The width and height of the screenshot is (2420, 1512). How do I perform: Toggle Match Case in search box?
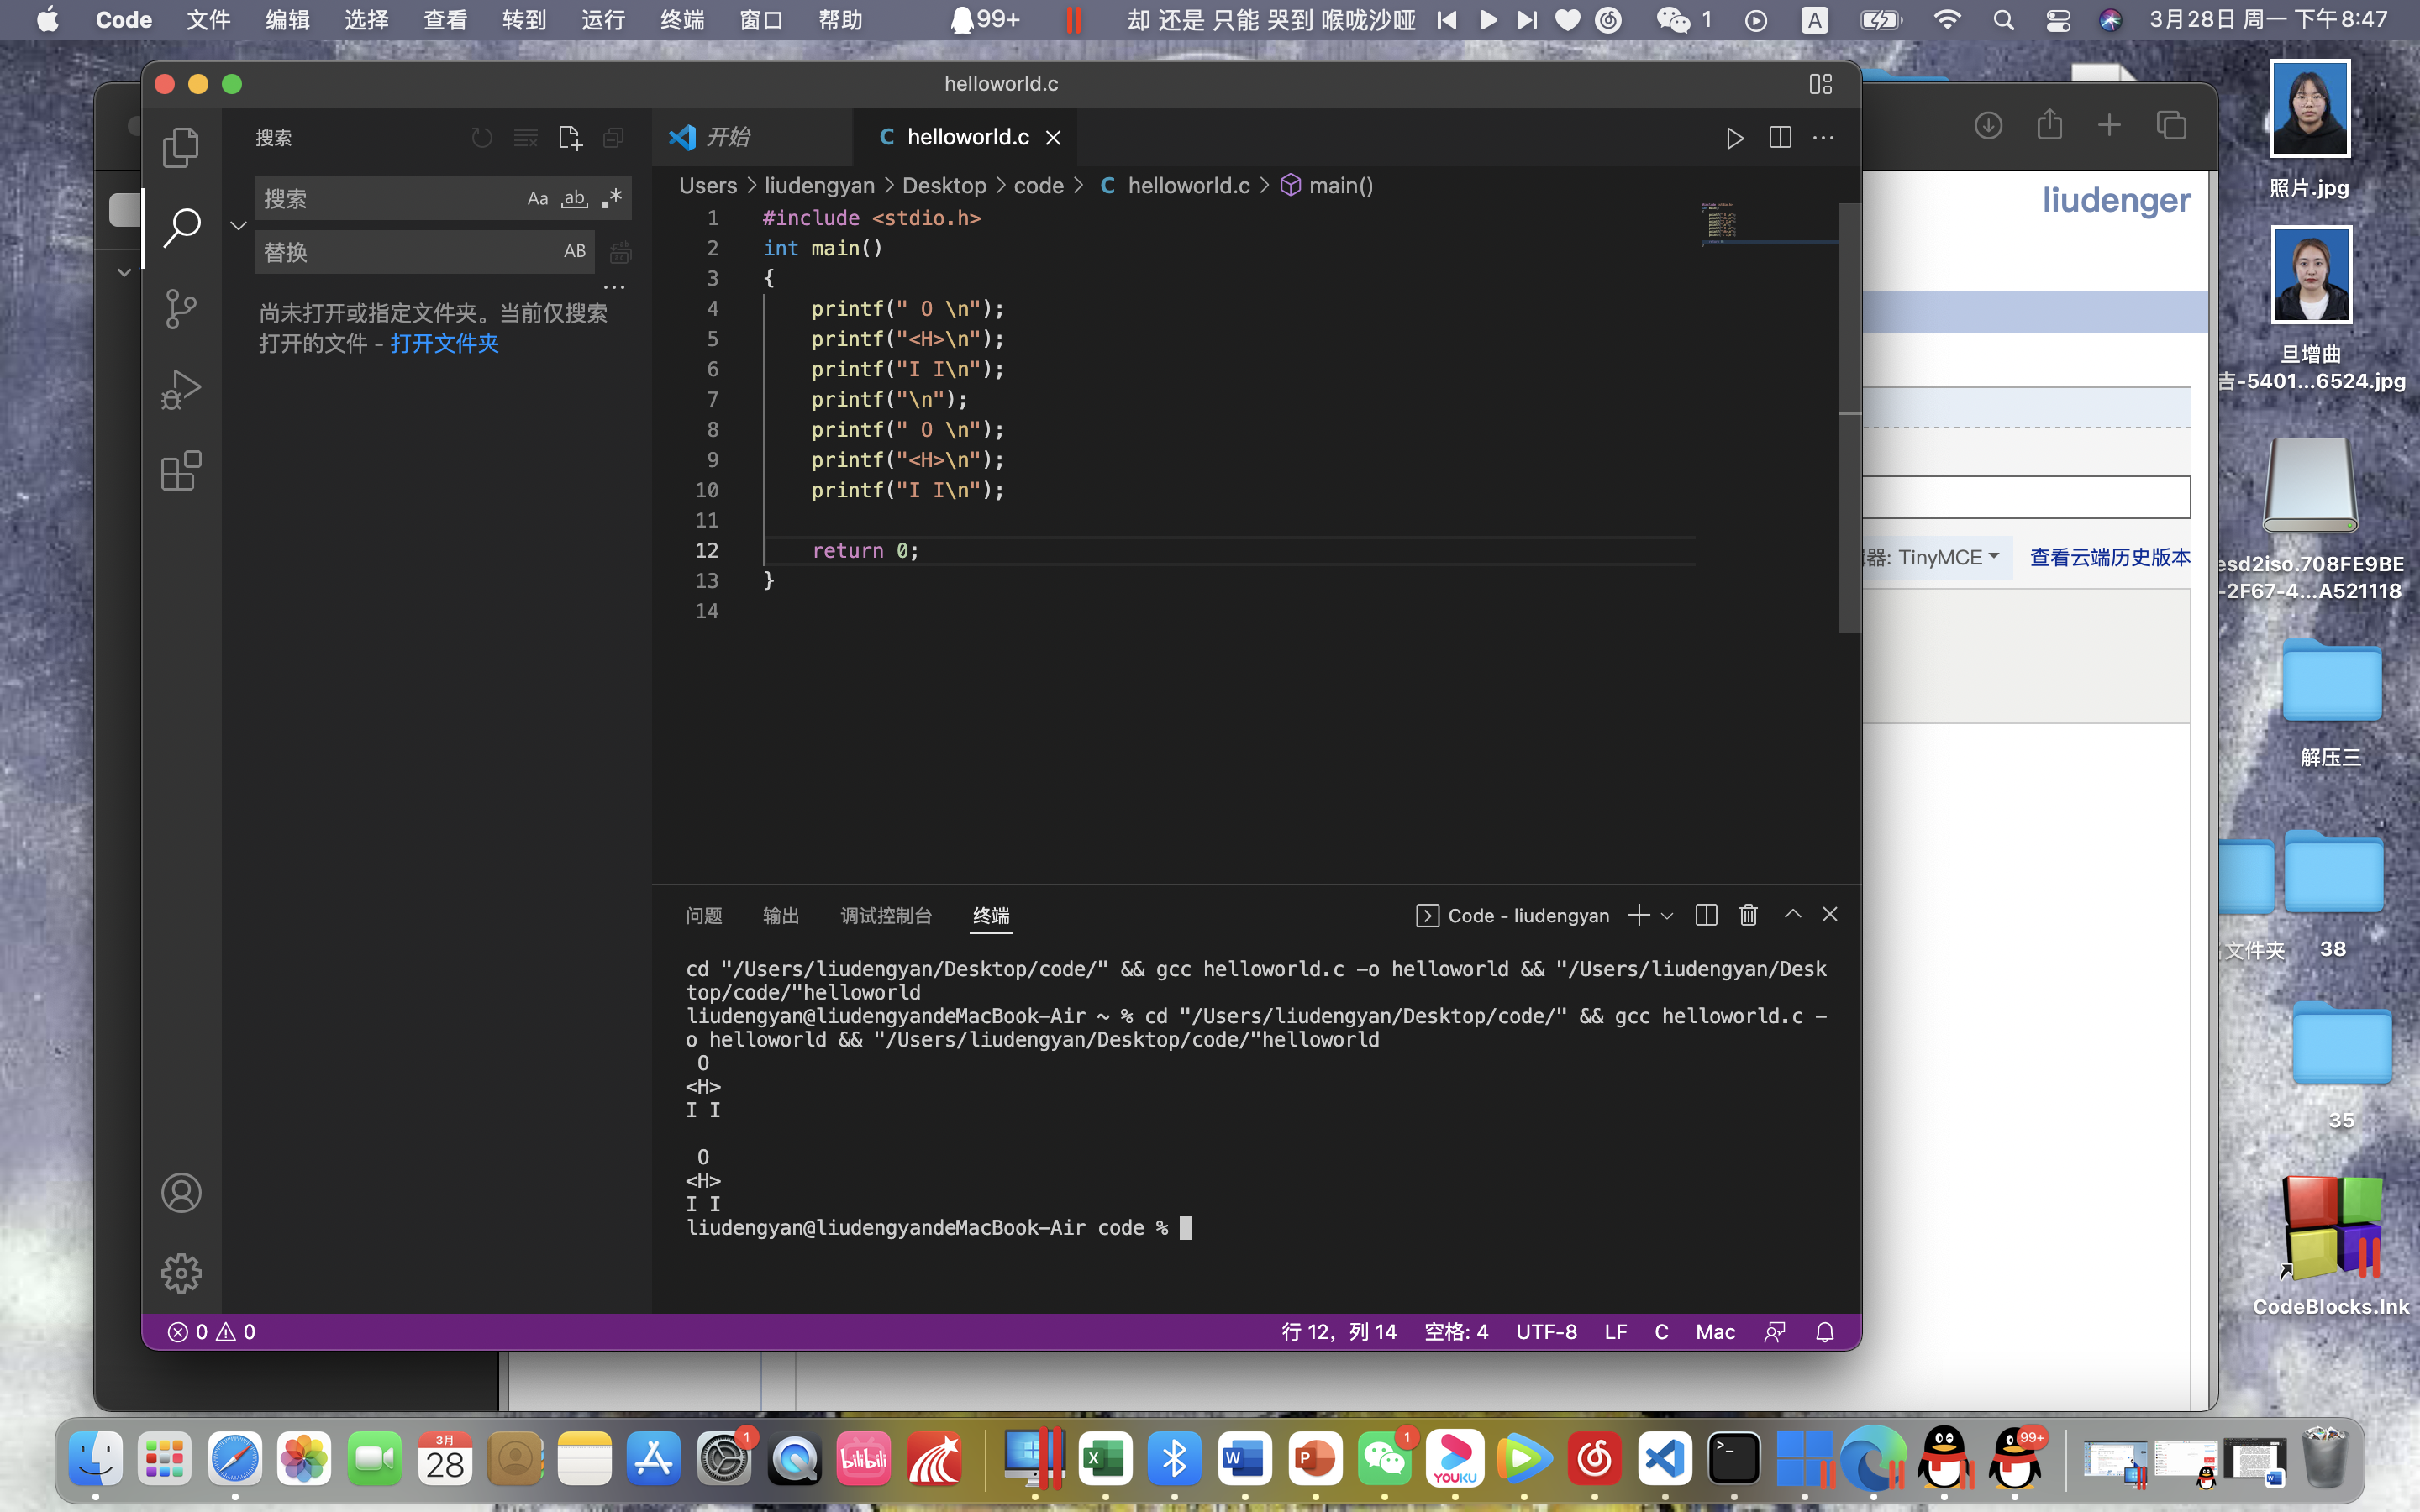pyautogui.click(x=538, y=199)
